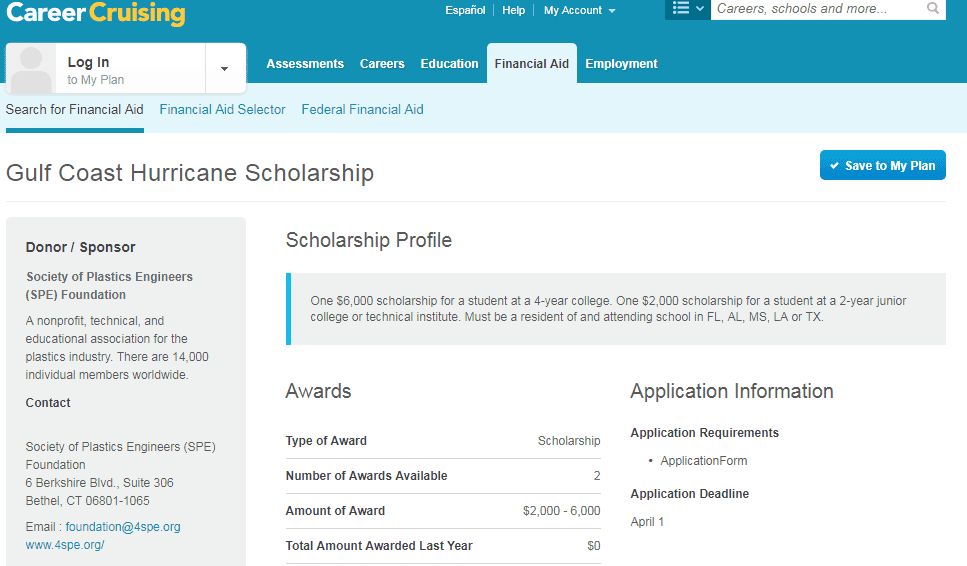Click the user avatar placeholder

pyautogui.click(x=31, y=68)
